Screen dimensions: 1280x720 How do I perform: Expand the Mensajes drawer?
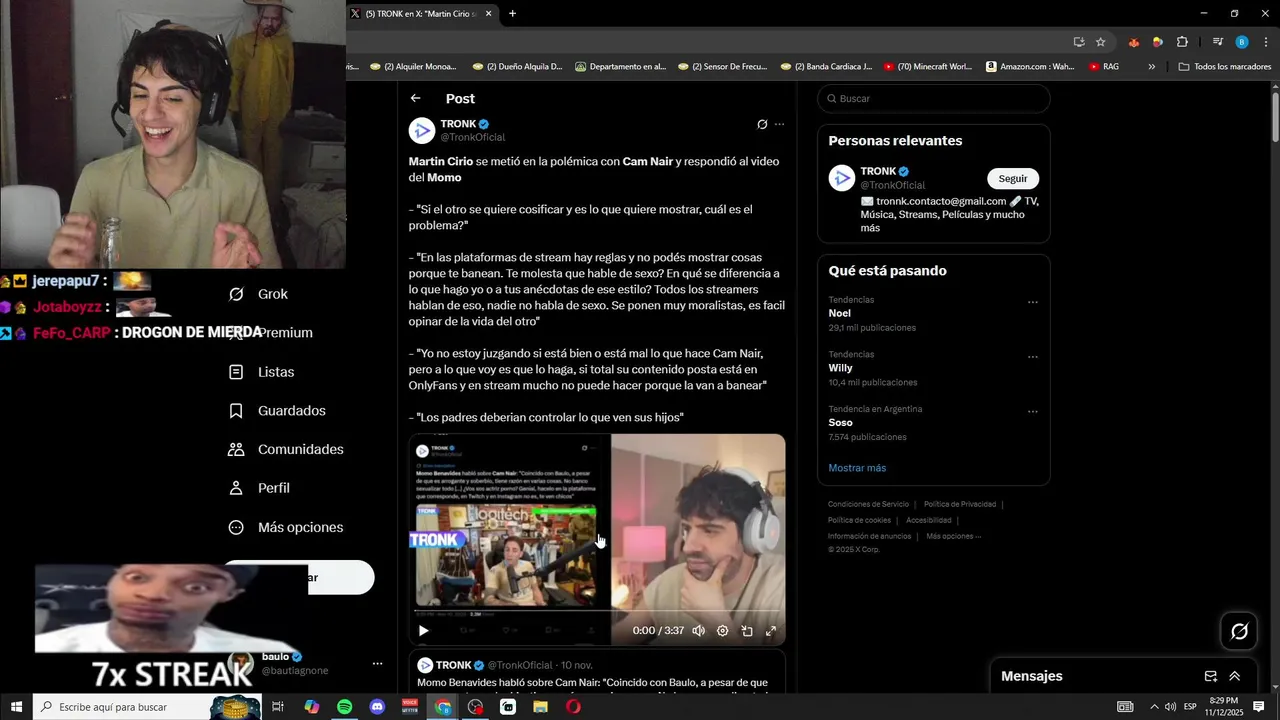click(x=1235, y=676)
